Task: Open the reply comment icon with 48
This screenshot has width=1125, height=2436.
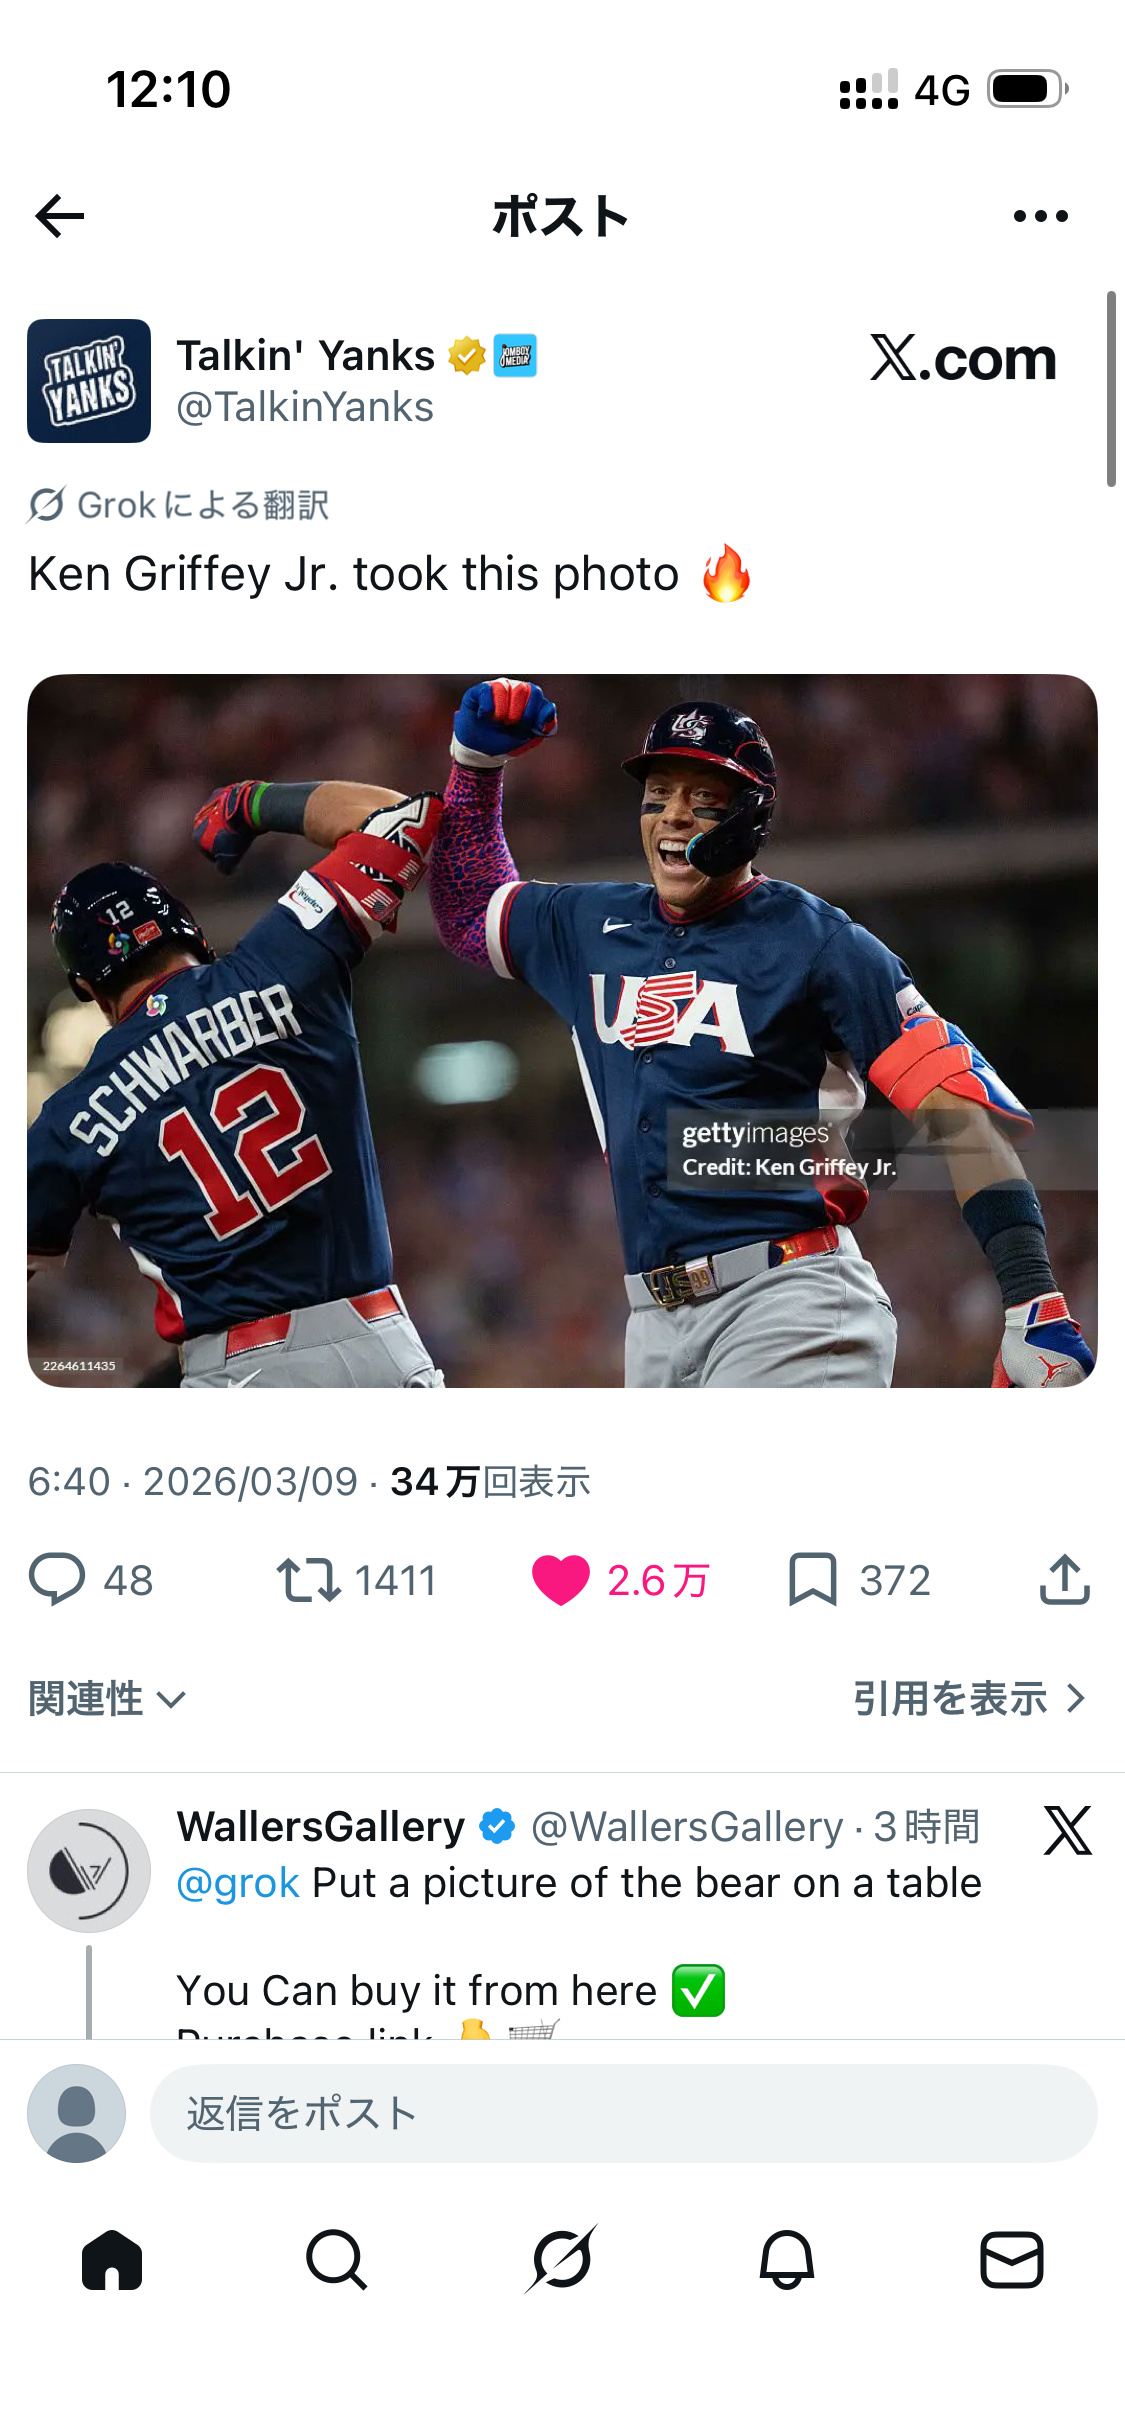Action: point(57,1580)
